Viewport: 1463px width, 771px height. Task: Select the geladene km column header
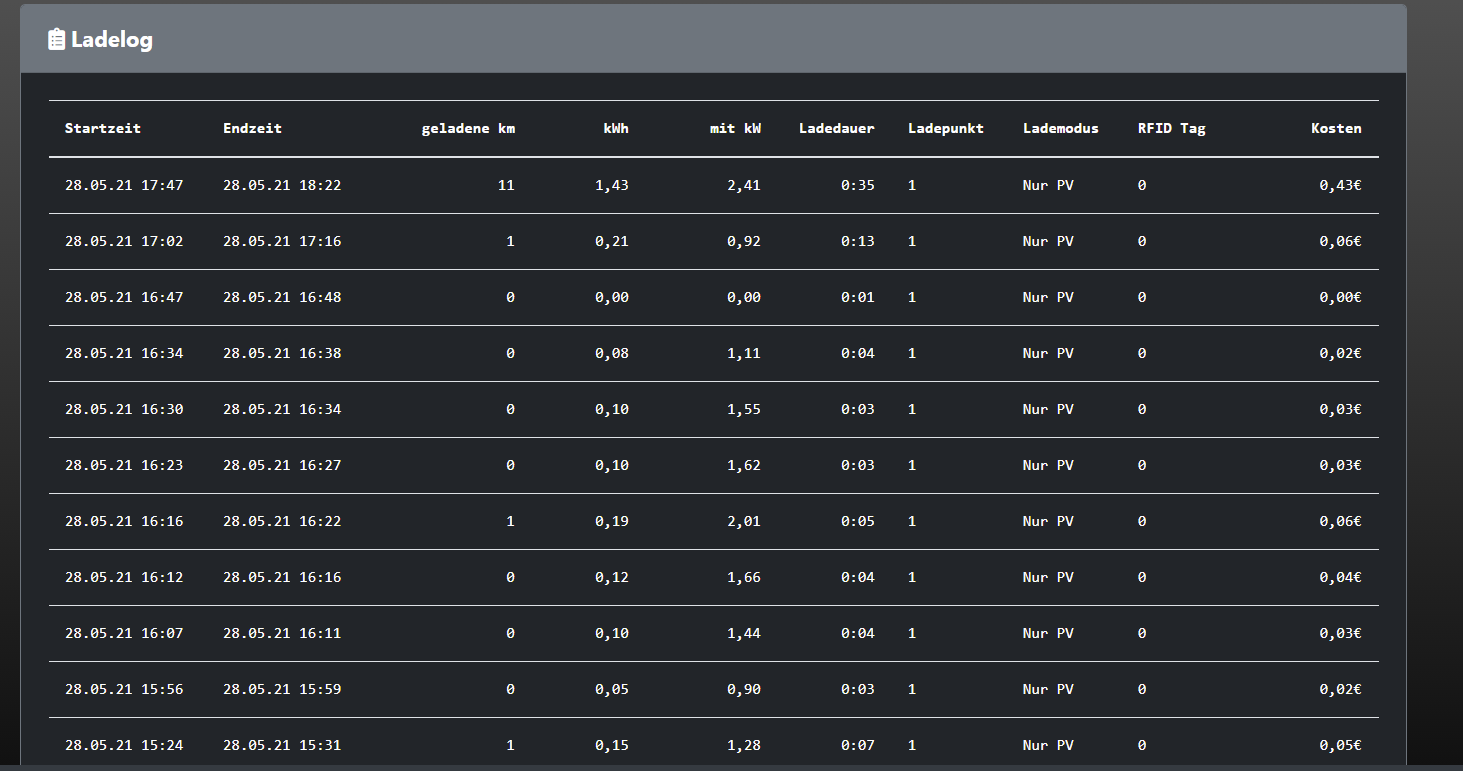click(468, 128)
